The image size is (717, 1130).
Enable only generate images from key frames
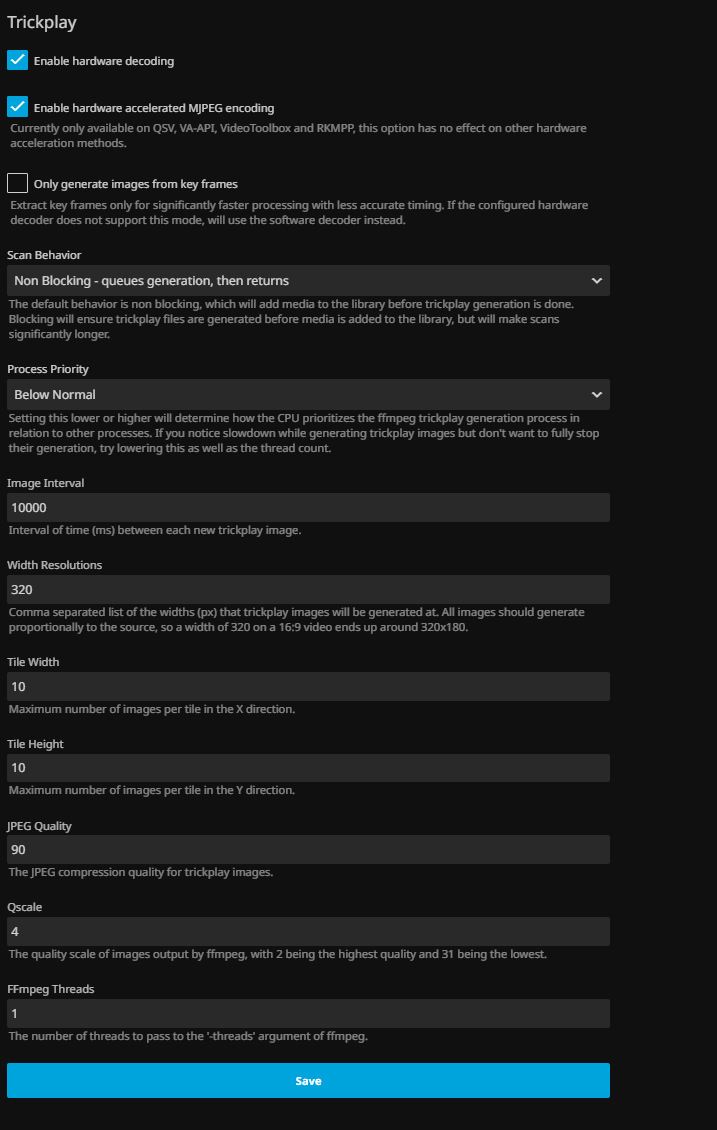(x=17, y=183)
